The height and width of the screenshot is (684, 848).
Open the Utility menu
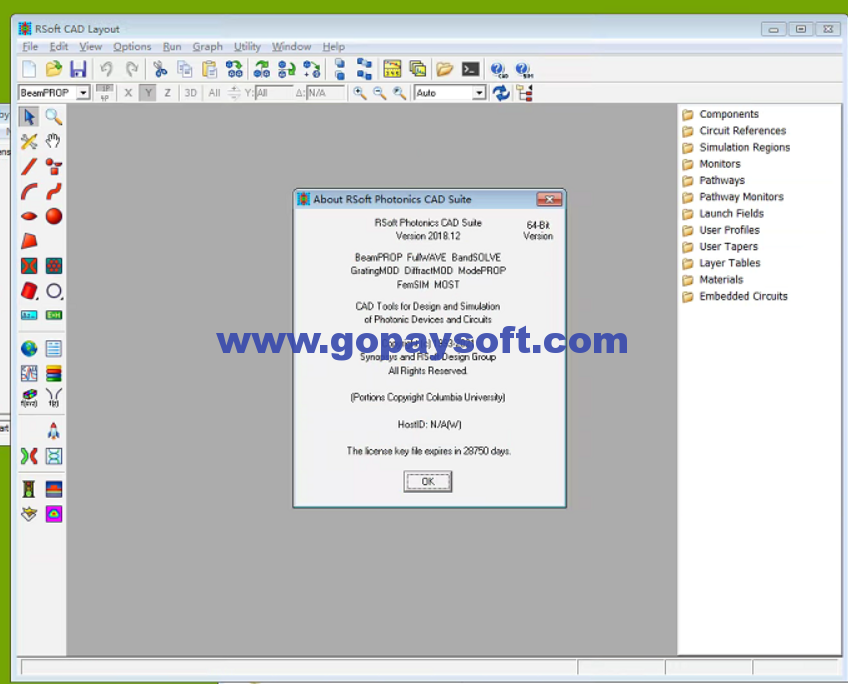pyautogui.click(x=247, y=47)
